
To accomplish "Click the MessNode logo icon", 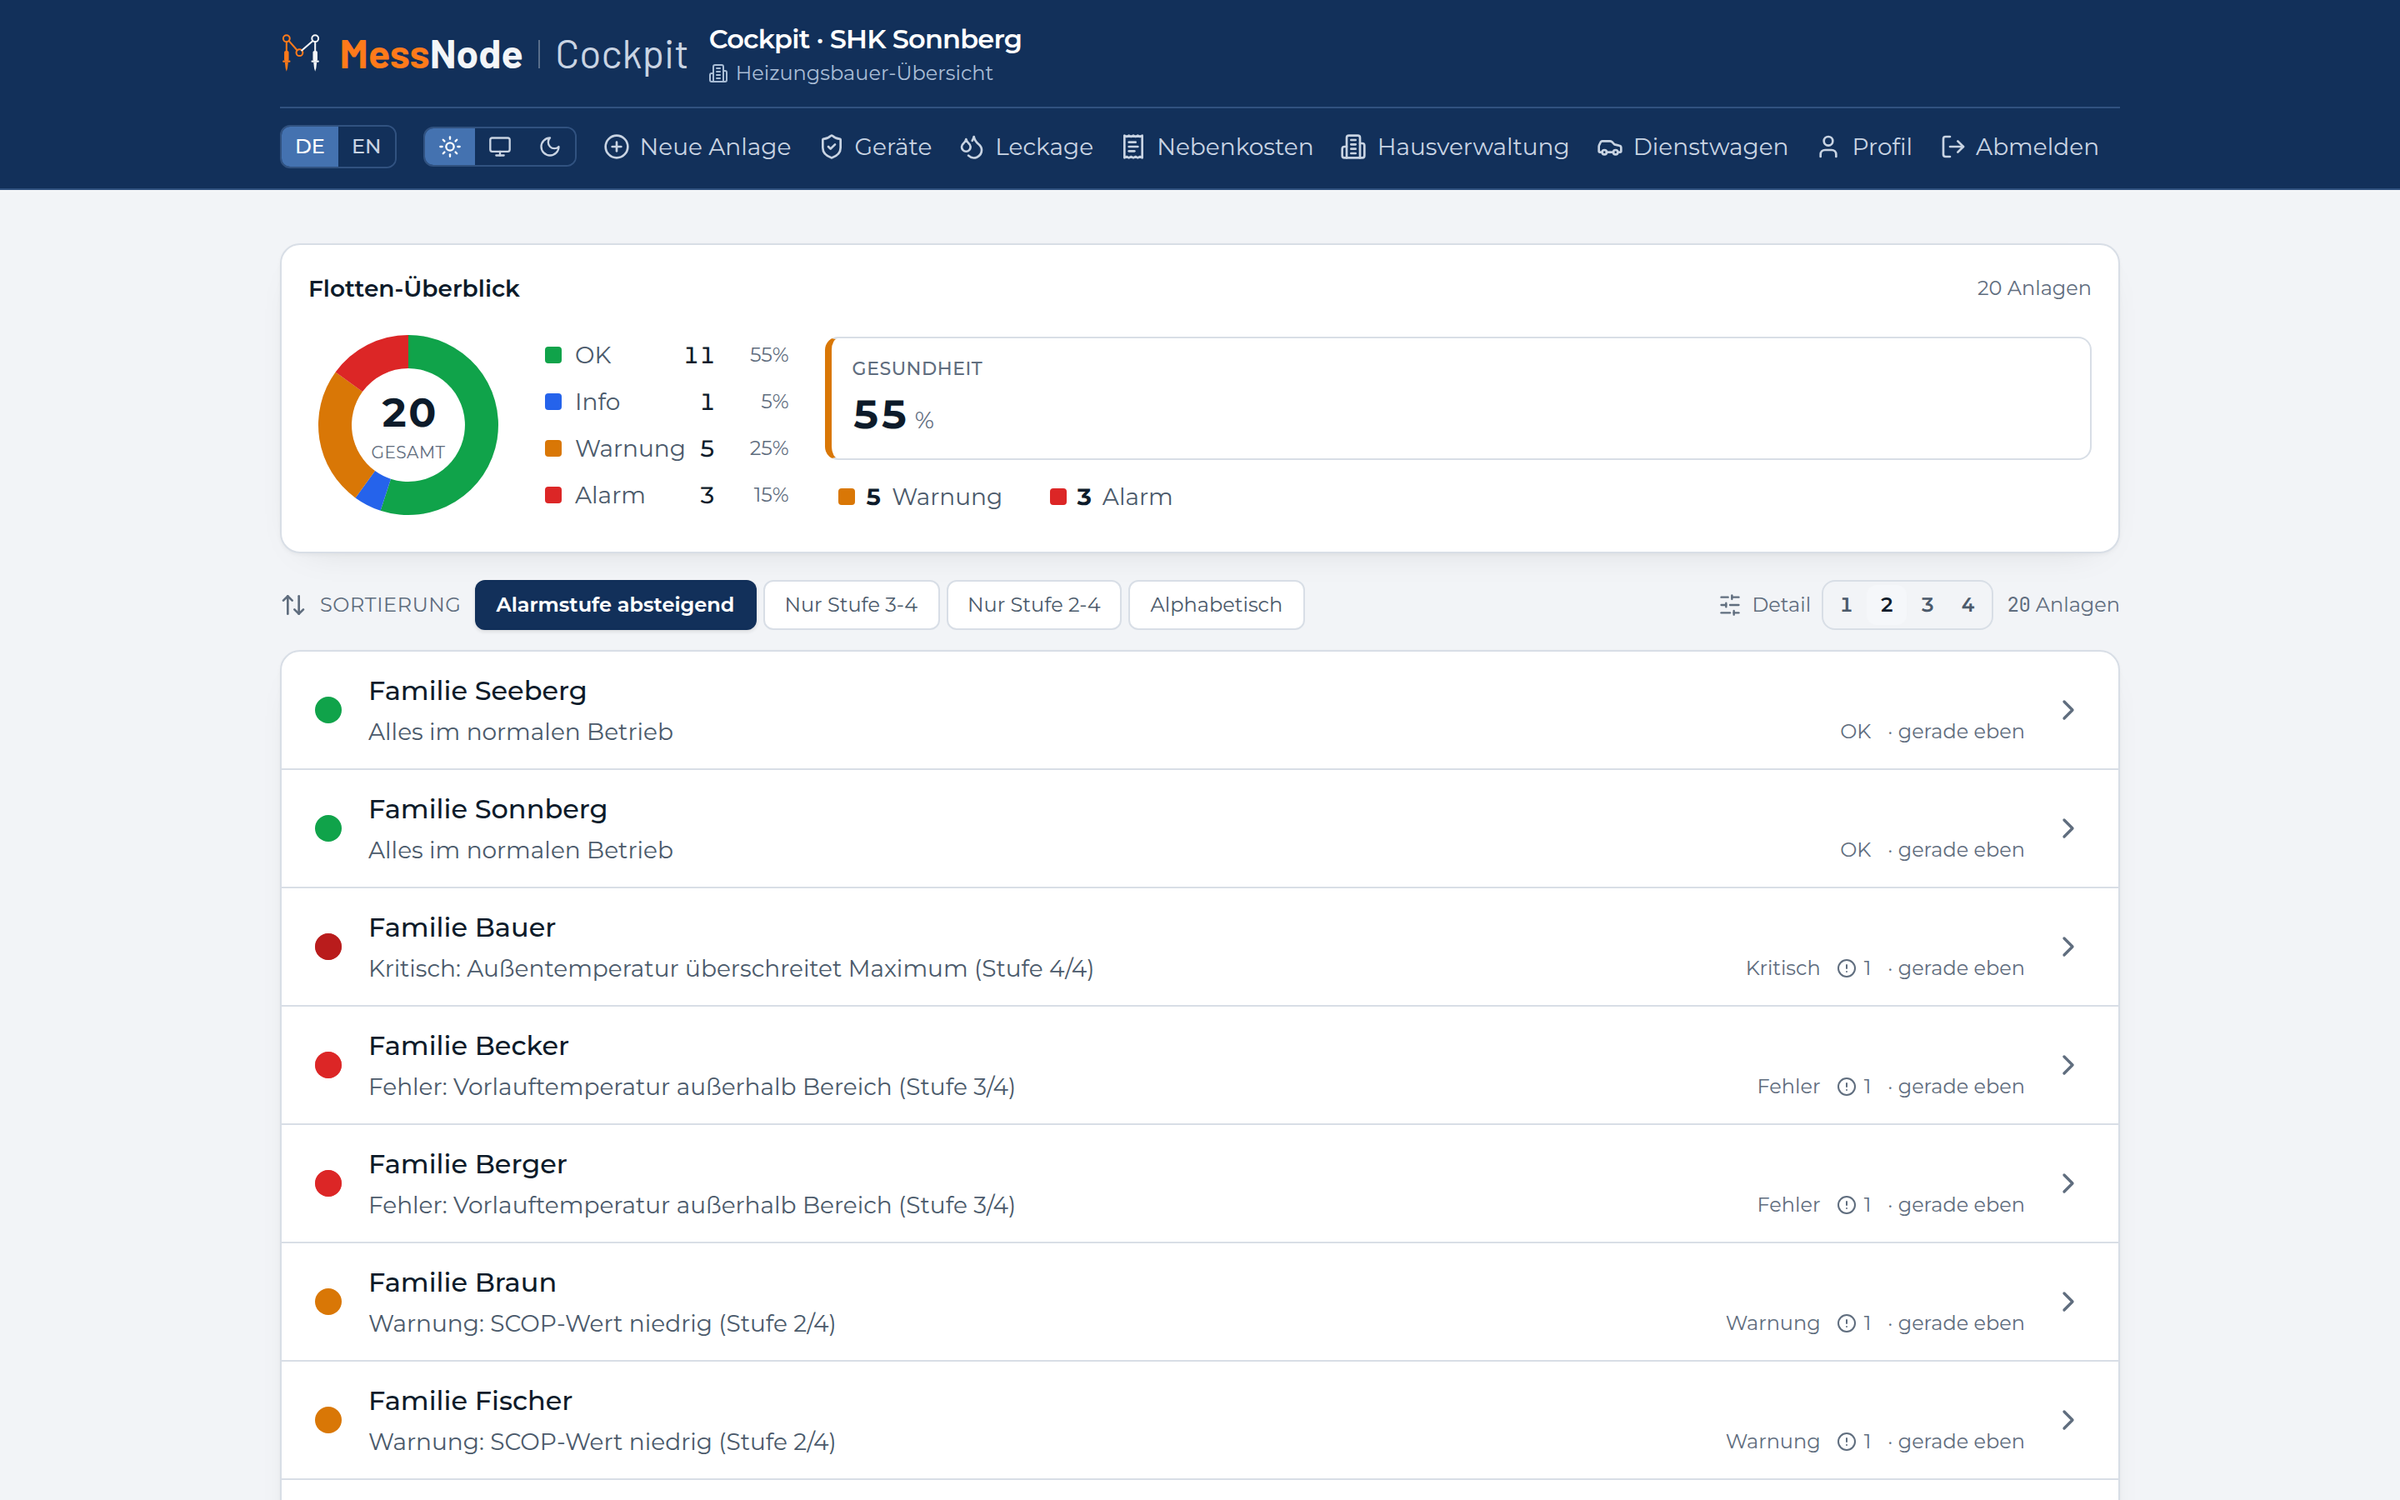I will [301, 53].
